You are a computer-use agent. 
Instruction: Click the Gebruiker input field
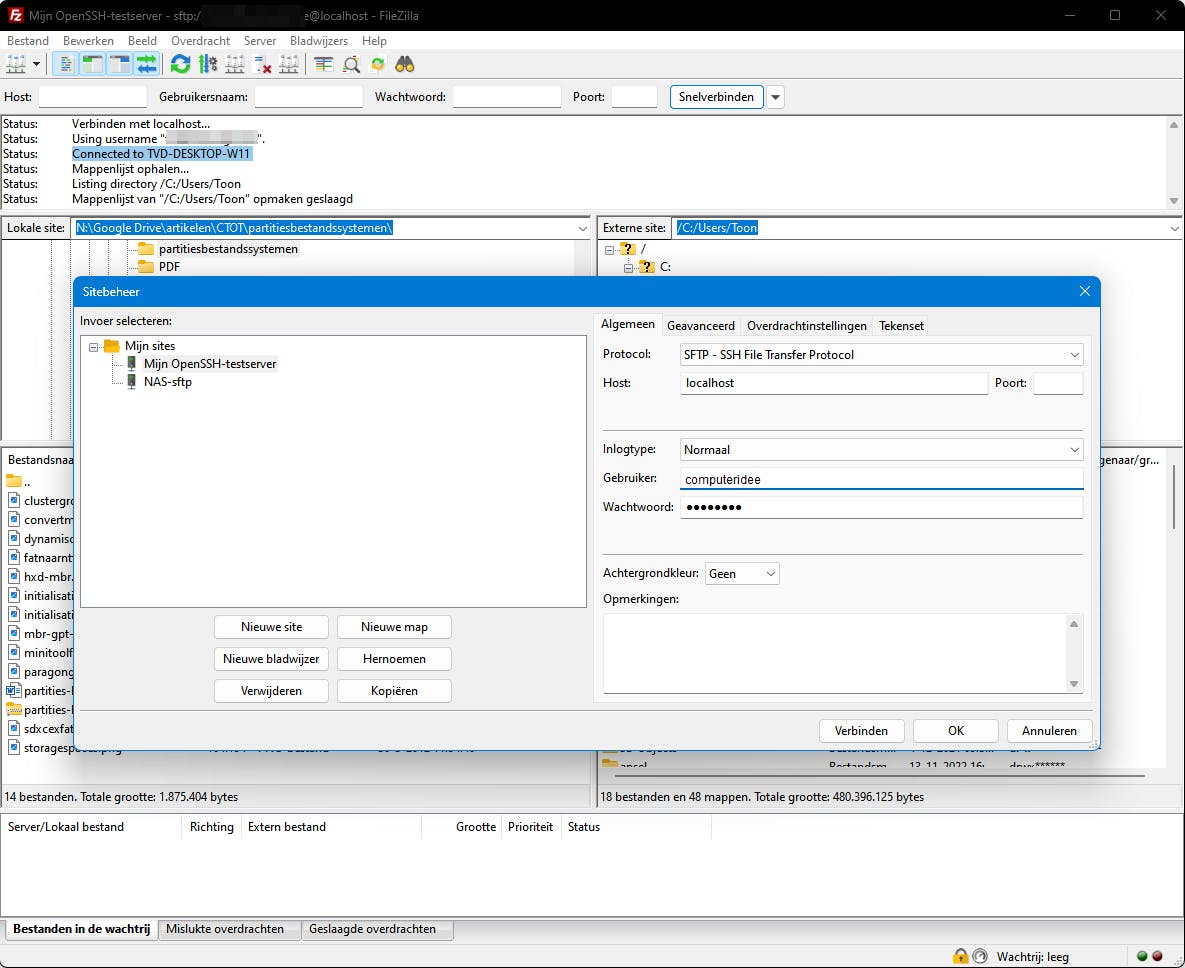(880, 479)
